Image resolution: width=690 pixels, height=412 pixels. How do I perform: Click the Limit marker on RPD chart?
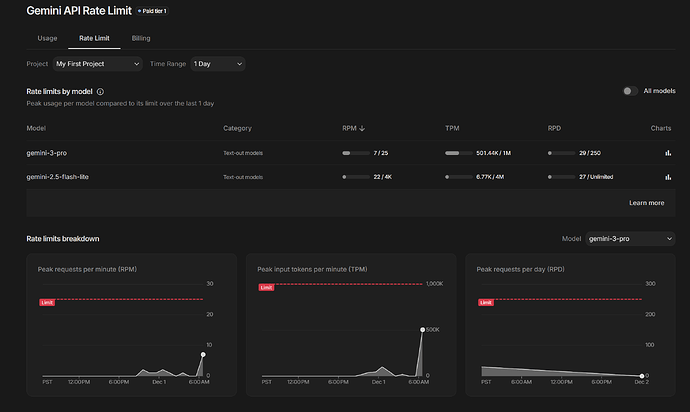[486, 302]
